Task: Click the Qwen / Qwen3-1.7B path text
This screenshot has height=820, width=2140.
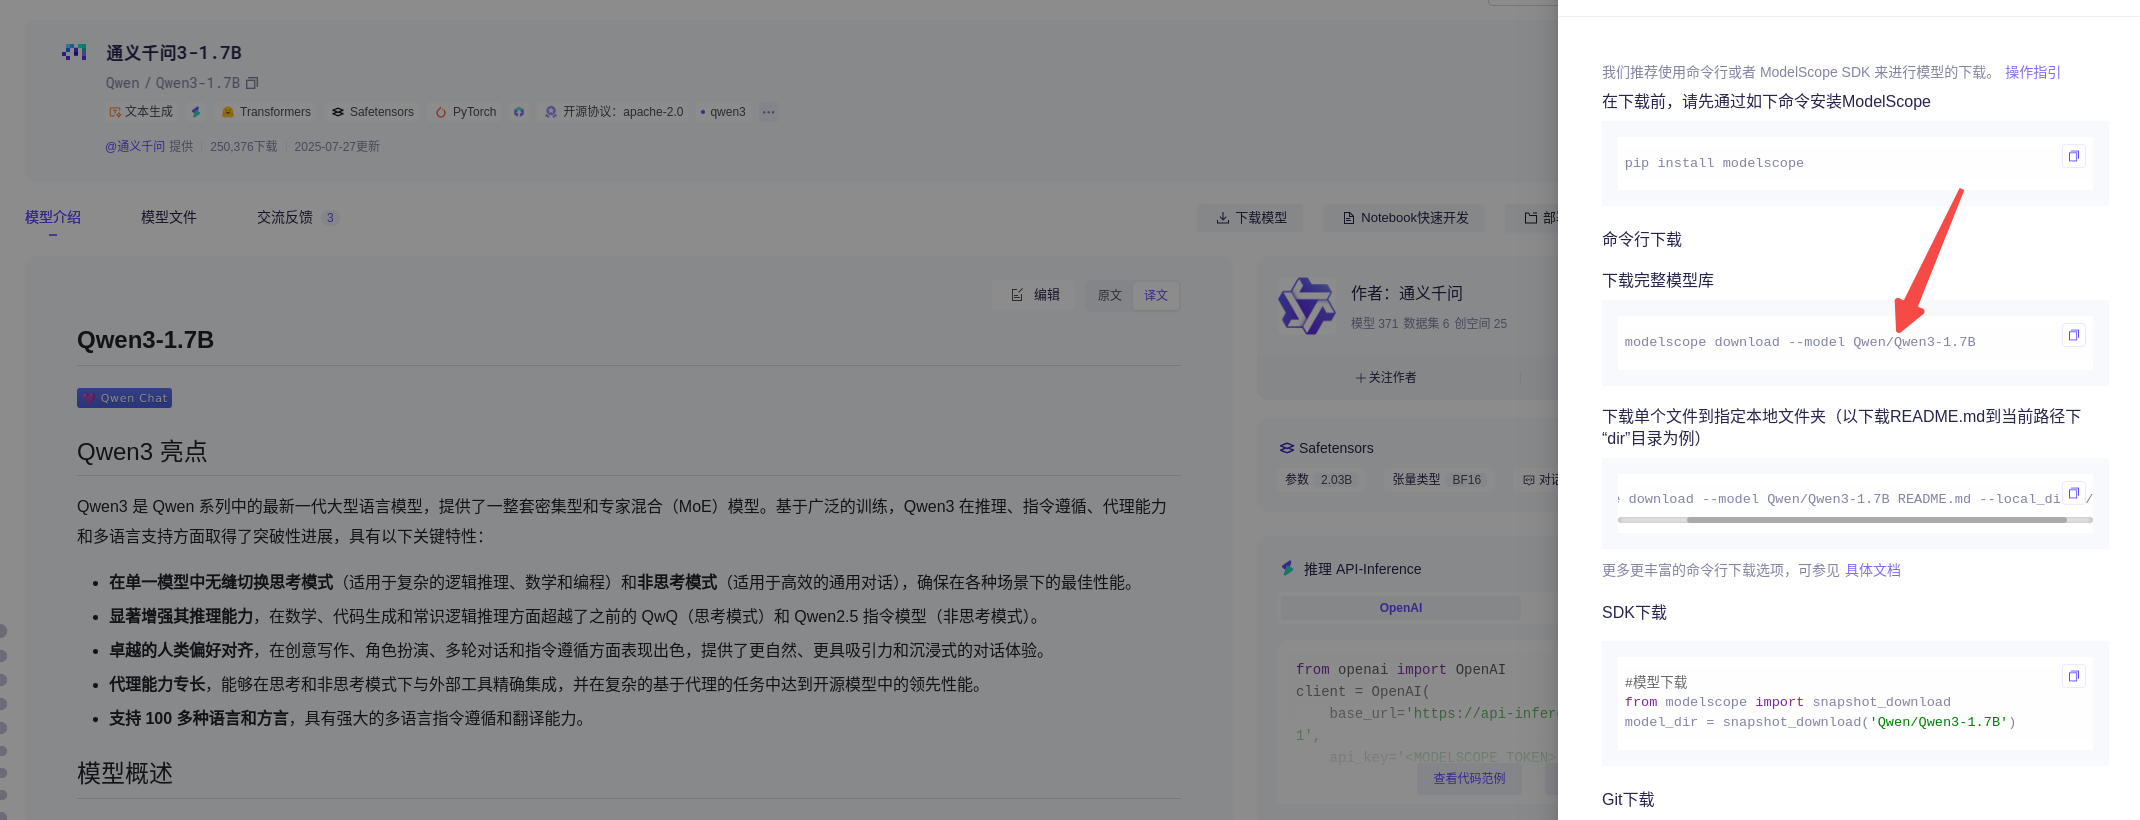Action: tap(173, 83)
